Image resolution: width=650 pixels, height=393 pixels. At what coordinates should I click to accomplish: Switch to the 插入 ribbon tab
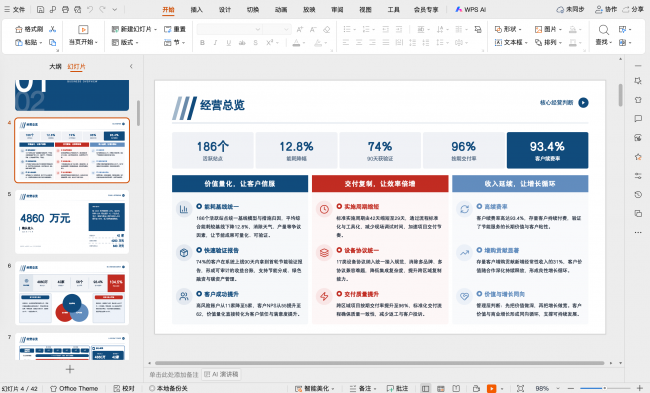tap(196, 9)
